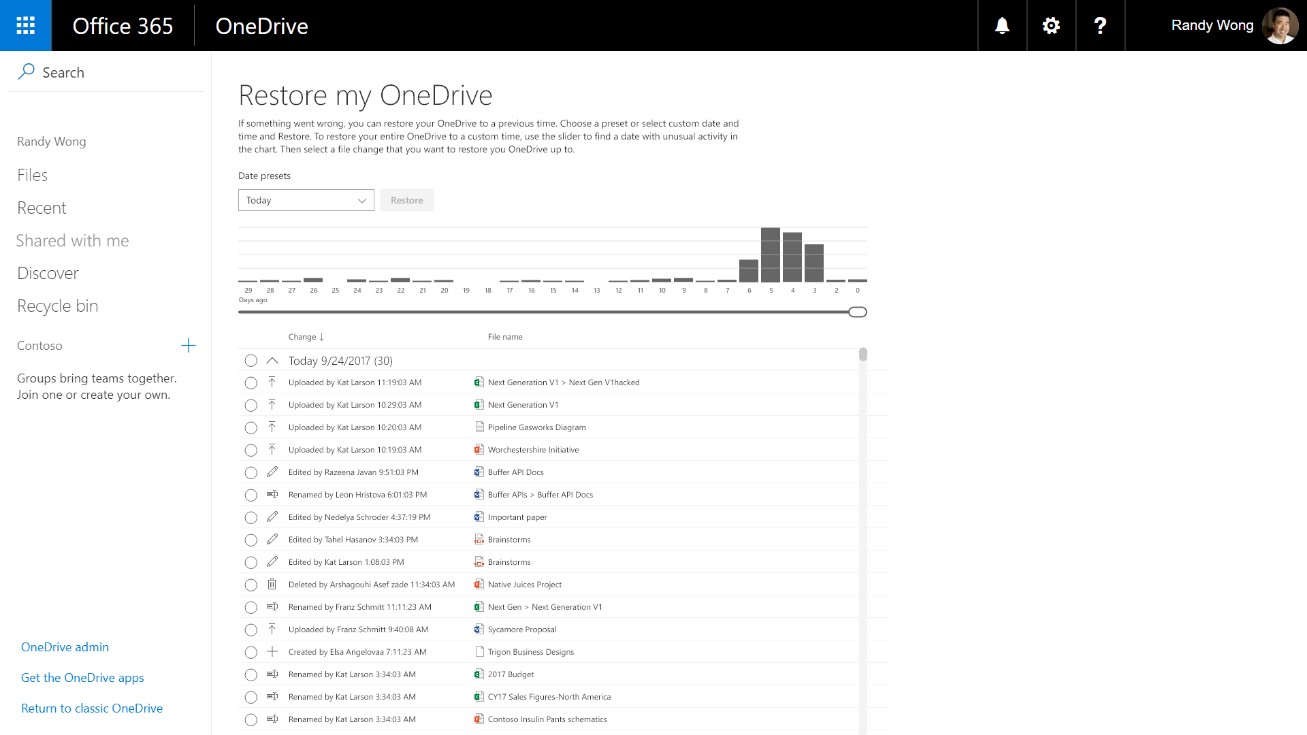Viewport: 1307px width, 735px height.
Task: Select the radio for Sycamore Proposal upload
Action: pos(250,630)
